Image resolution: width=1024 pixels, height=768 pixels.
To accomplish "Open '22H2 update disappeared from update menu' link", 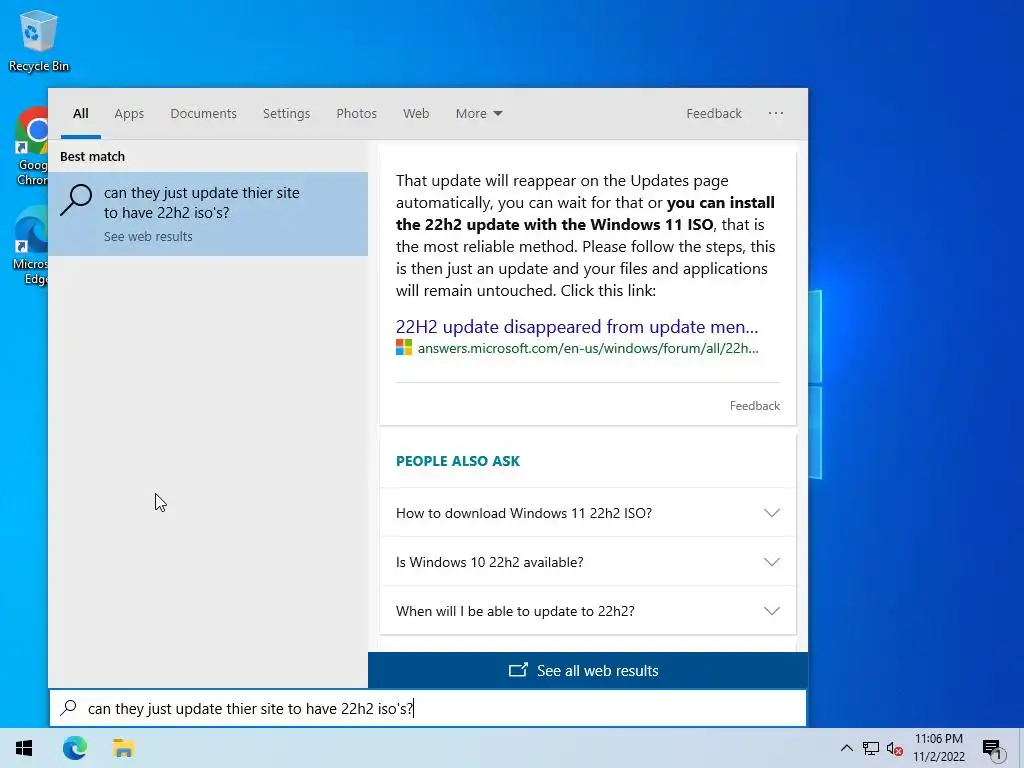I will [x=577, y=327].
